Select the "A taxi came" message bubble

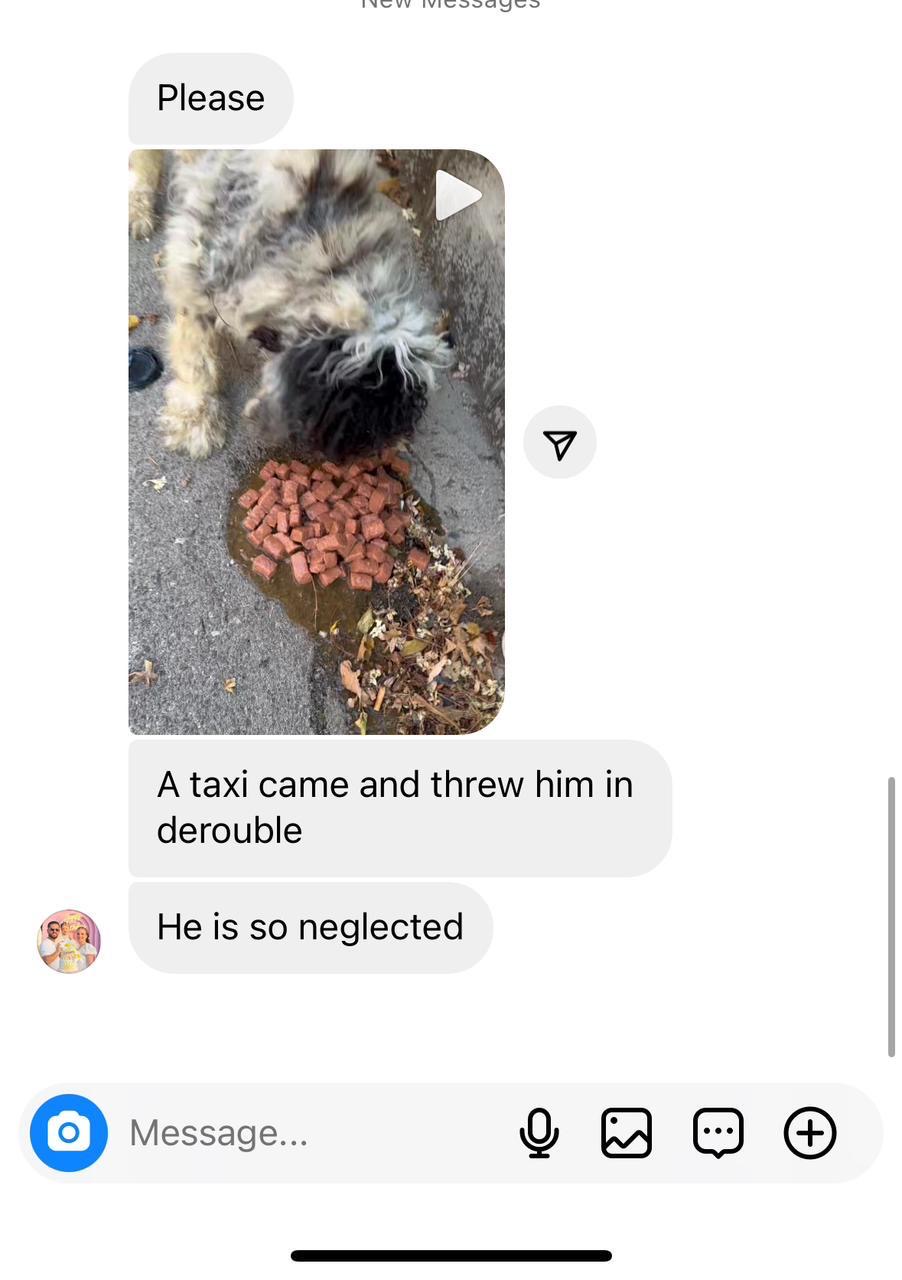400,808
